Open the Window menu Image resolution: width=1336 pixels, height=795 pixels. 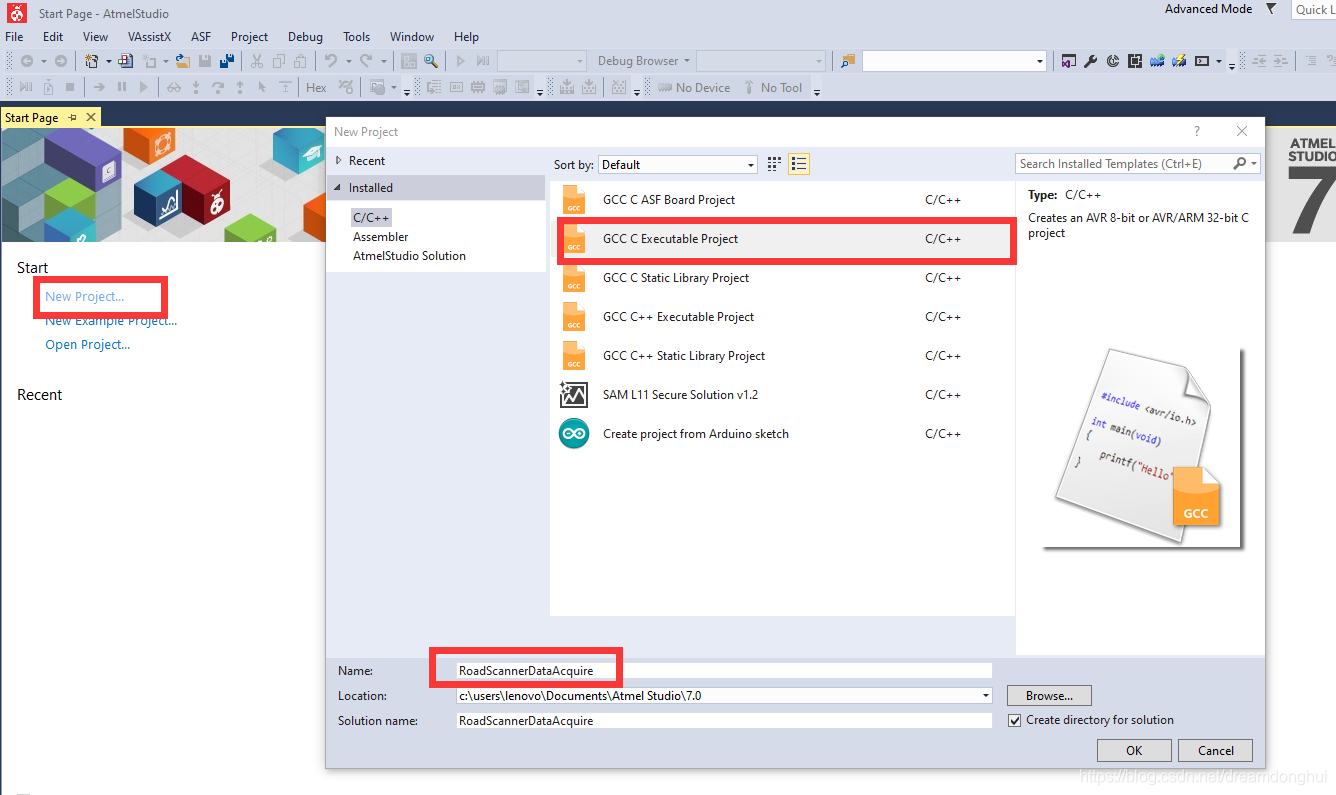point(412,37)
